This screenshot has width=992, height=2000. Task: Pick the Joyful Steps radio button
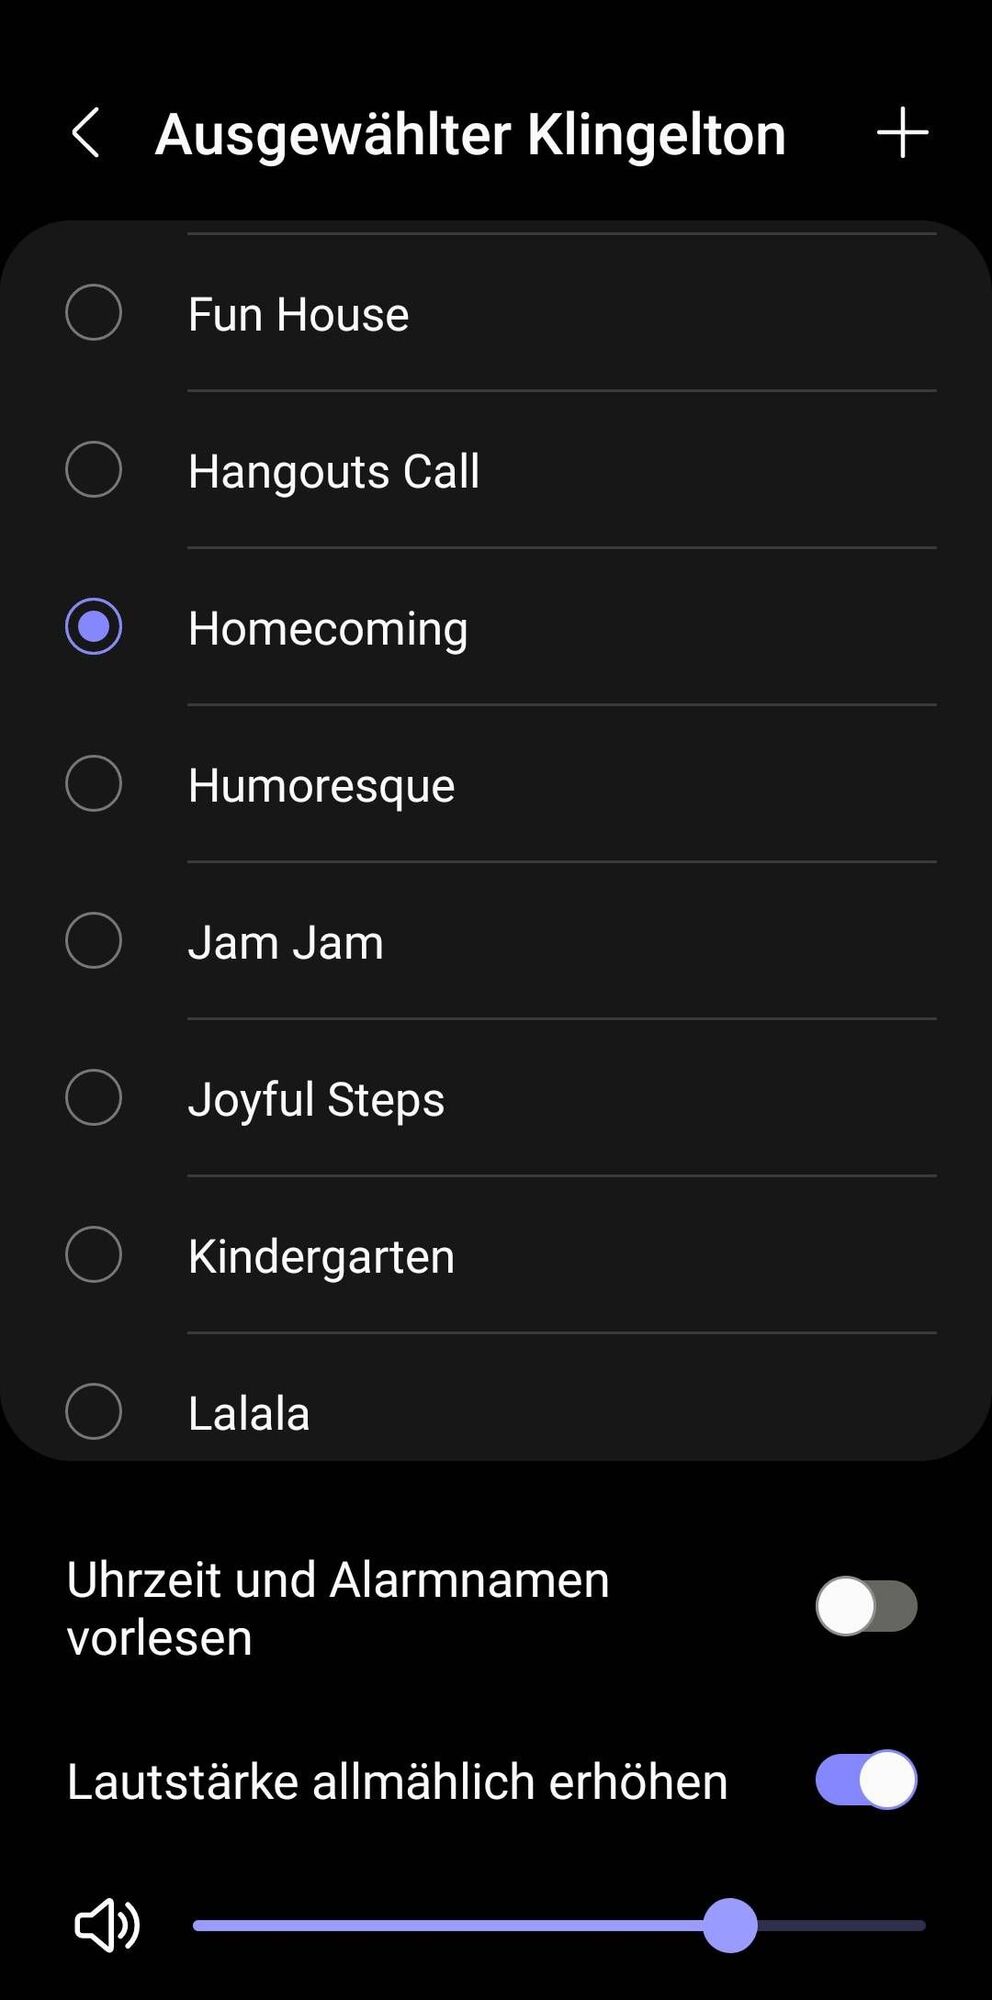click(94, 1098)
